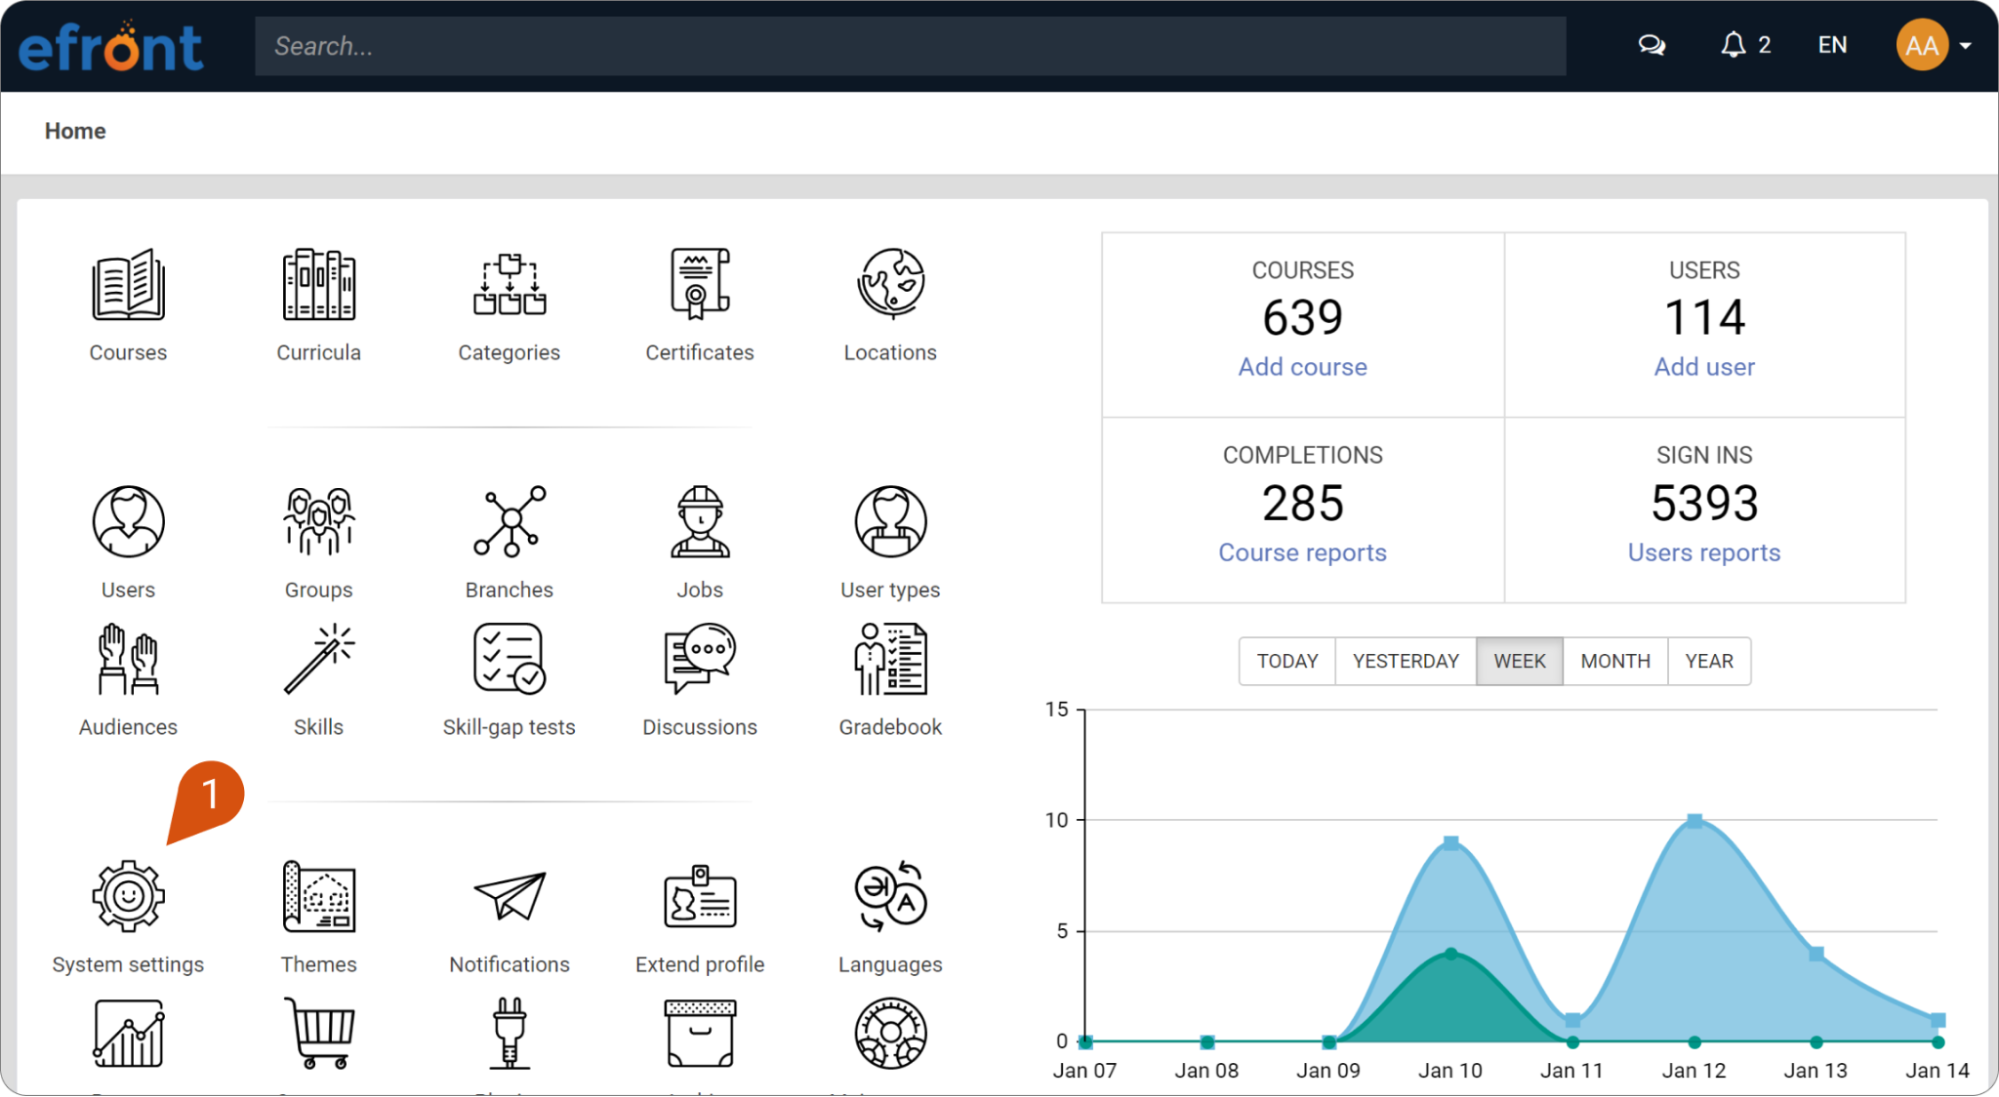Open the EN language selector
Image resolution: width=1999 pixels, height=1097 pixels.
(x=1832, y=45)
